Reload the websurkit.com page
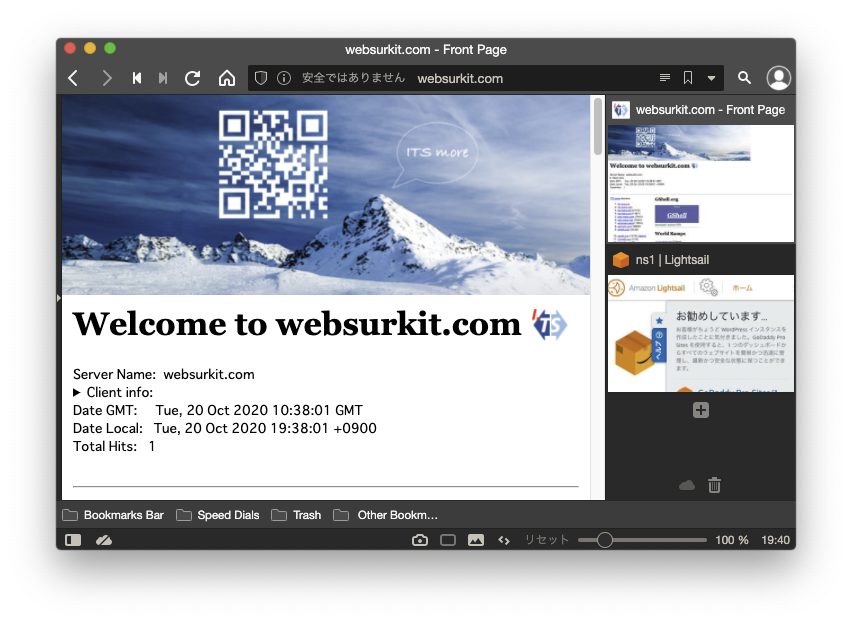Screen dimensions: 852x624 pyautogui.click(x=193, y=78)
